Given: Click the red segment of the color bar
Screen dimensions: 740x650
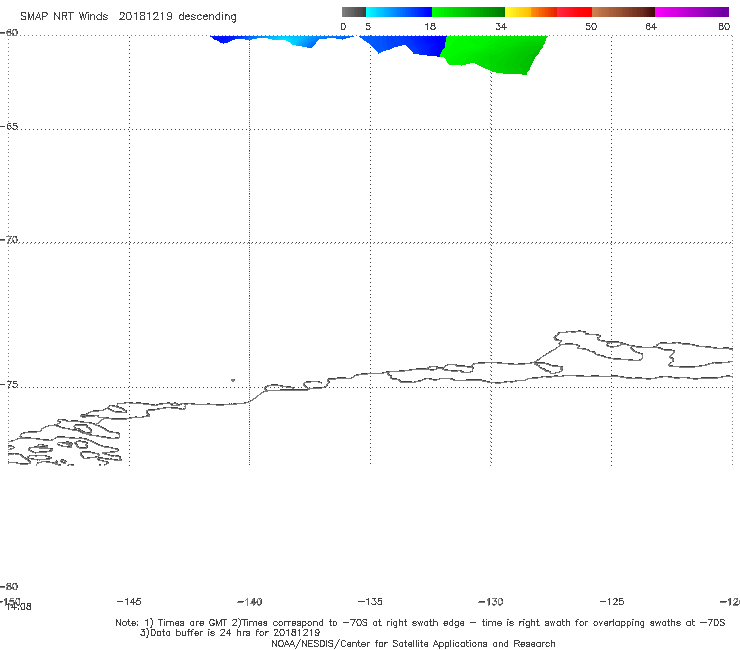Looking at the screenshot, I should 574,12.
